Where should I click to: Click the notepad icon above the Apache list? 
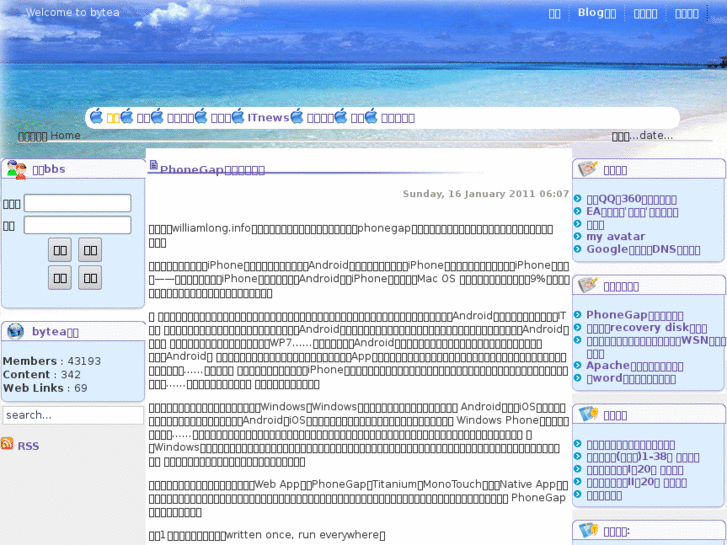point(588,285)
